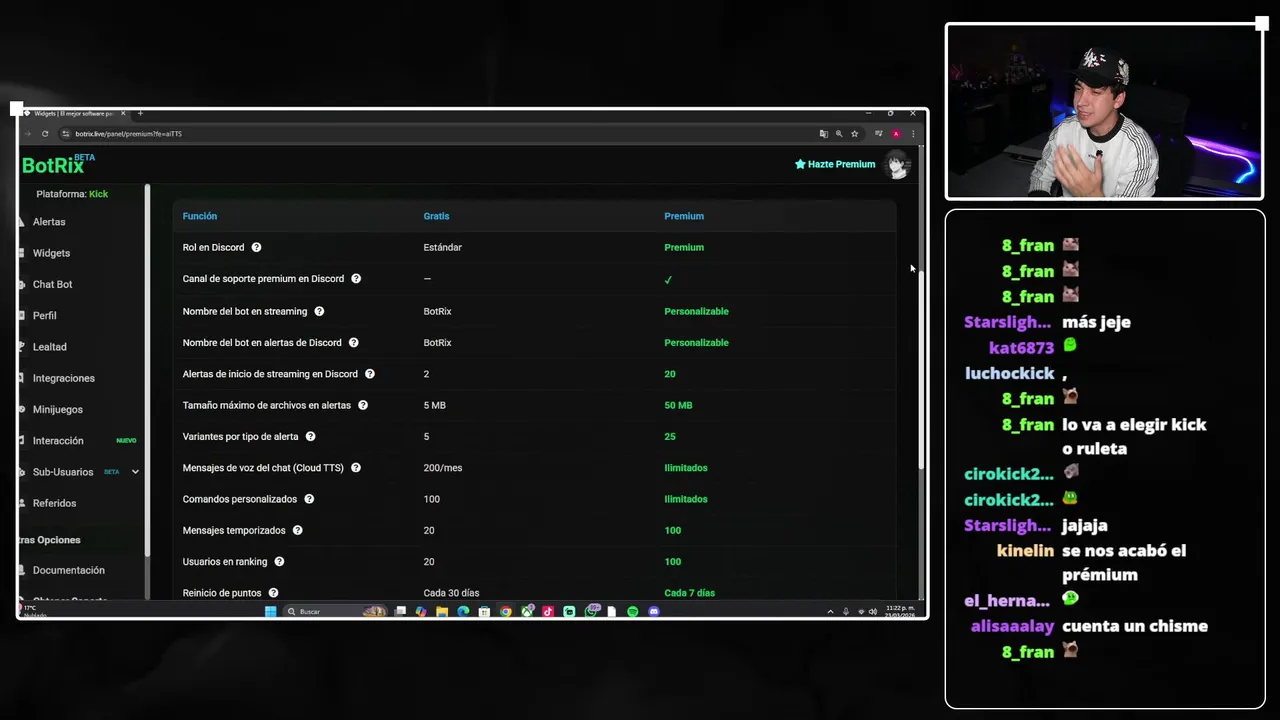Expand the Sub-Usuarios submenu chevron
1280x720 pixels.
pyautogui.click(x=135, y=472)
